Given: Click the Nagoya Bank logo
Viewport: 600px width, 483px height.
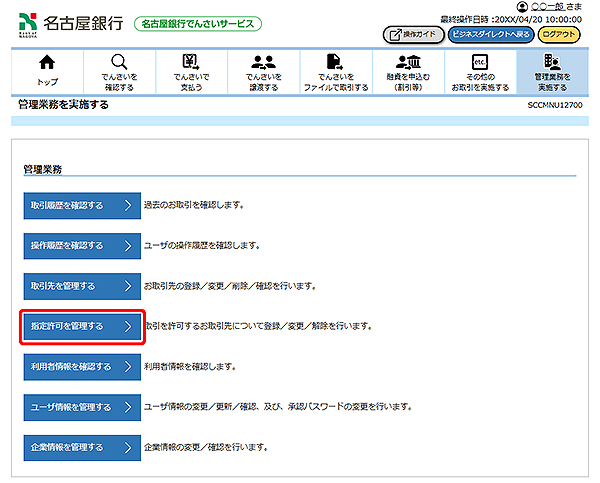Looking at the screenshot, I should click(x=71, y=23).
